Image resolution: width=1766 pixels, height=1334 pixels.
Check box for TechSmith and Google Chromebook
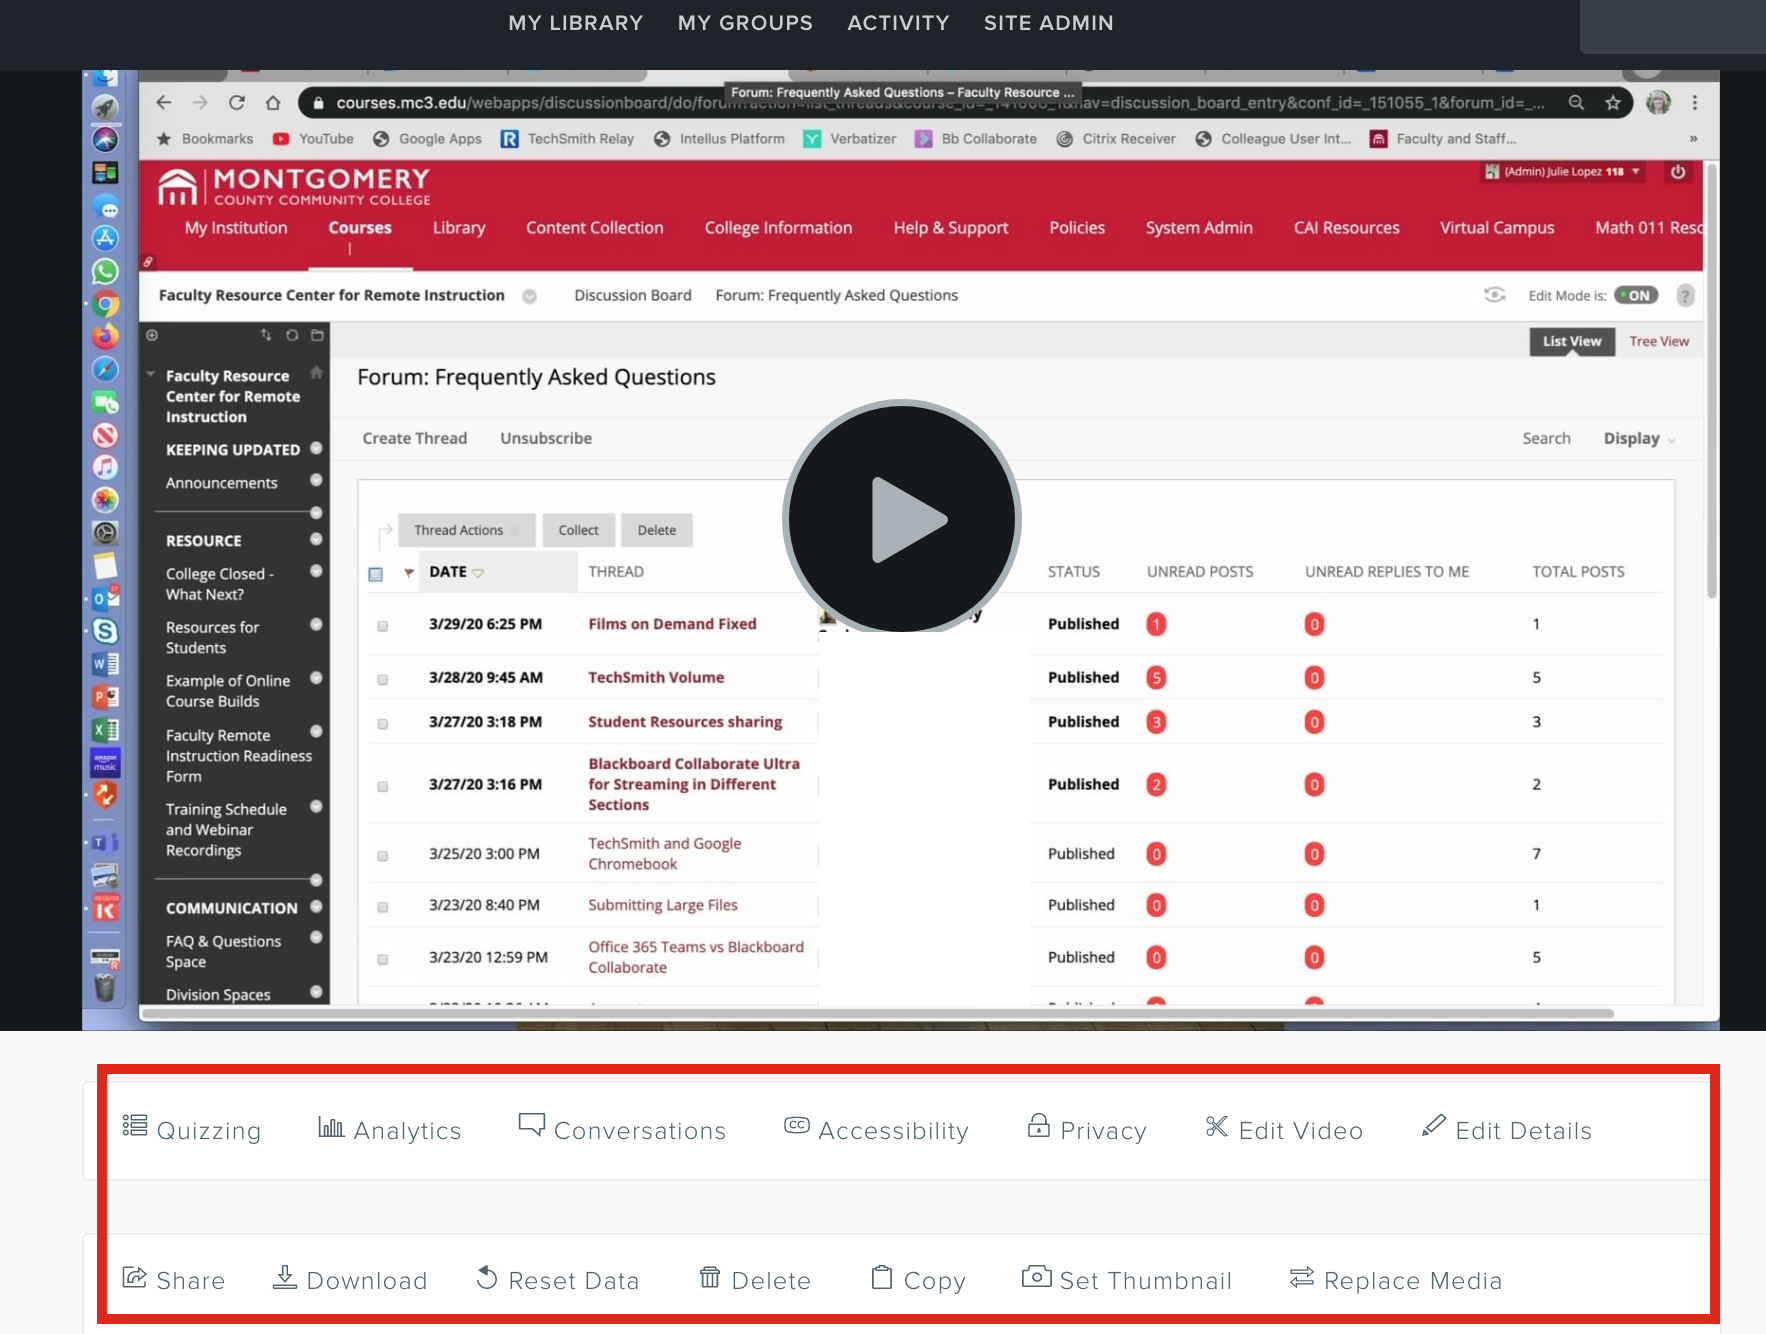pyautogui.click(x=382, y=856)
